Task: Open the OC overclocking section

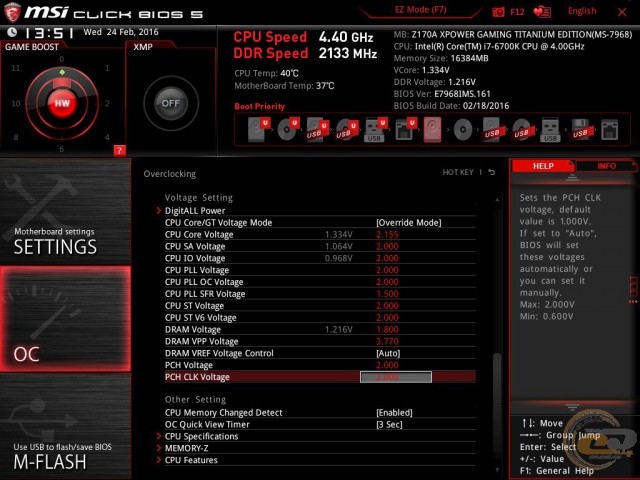Action: [65, 319]
